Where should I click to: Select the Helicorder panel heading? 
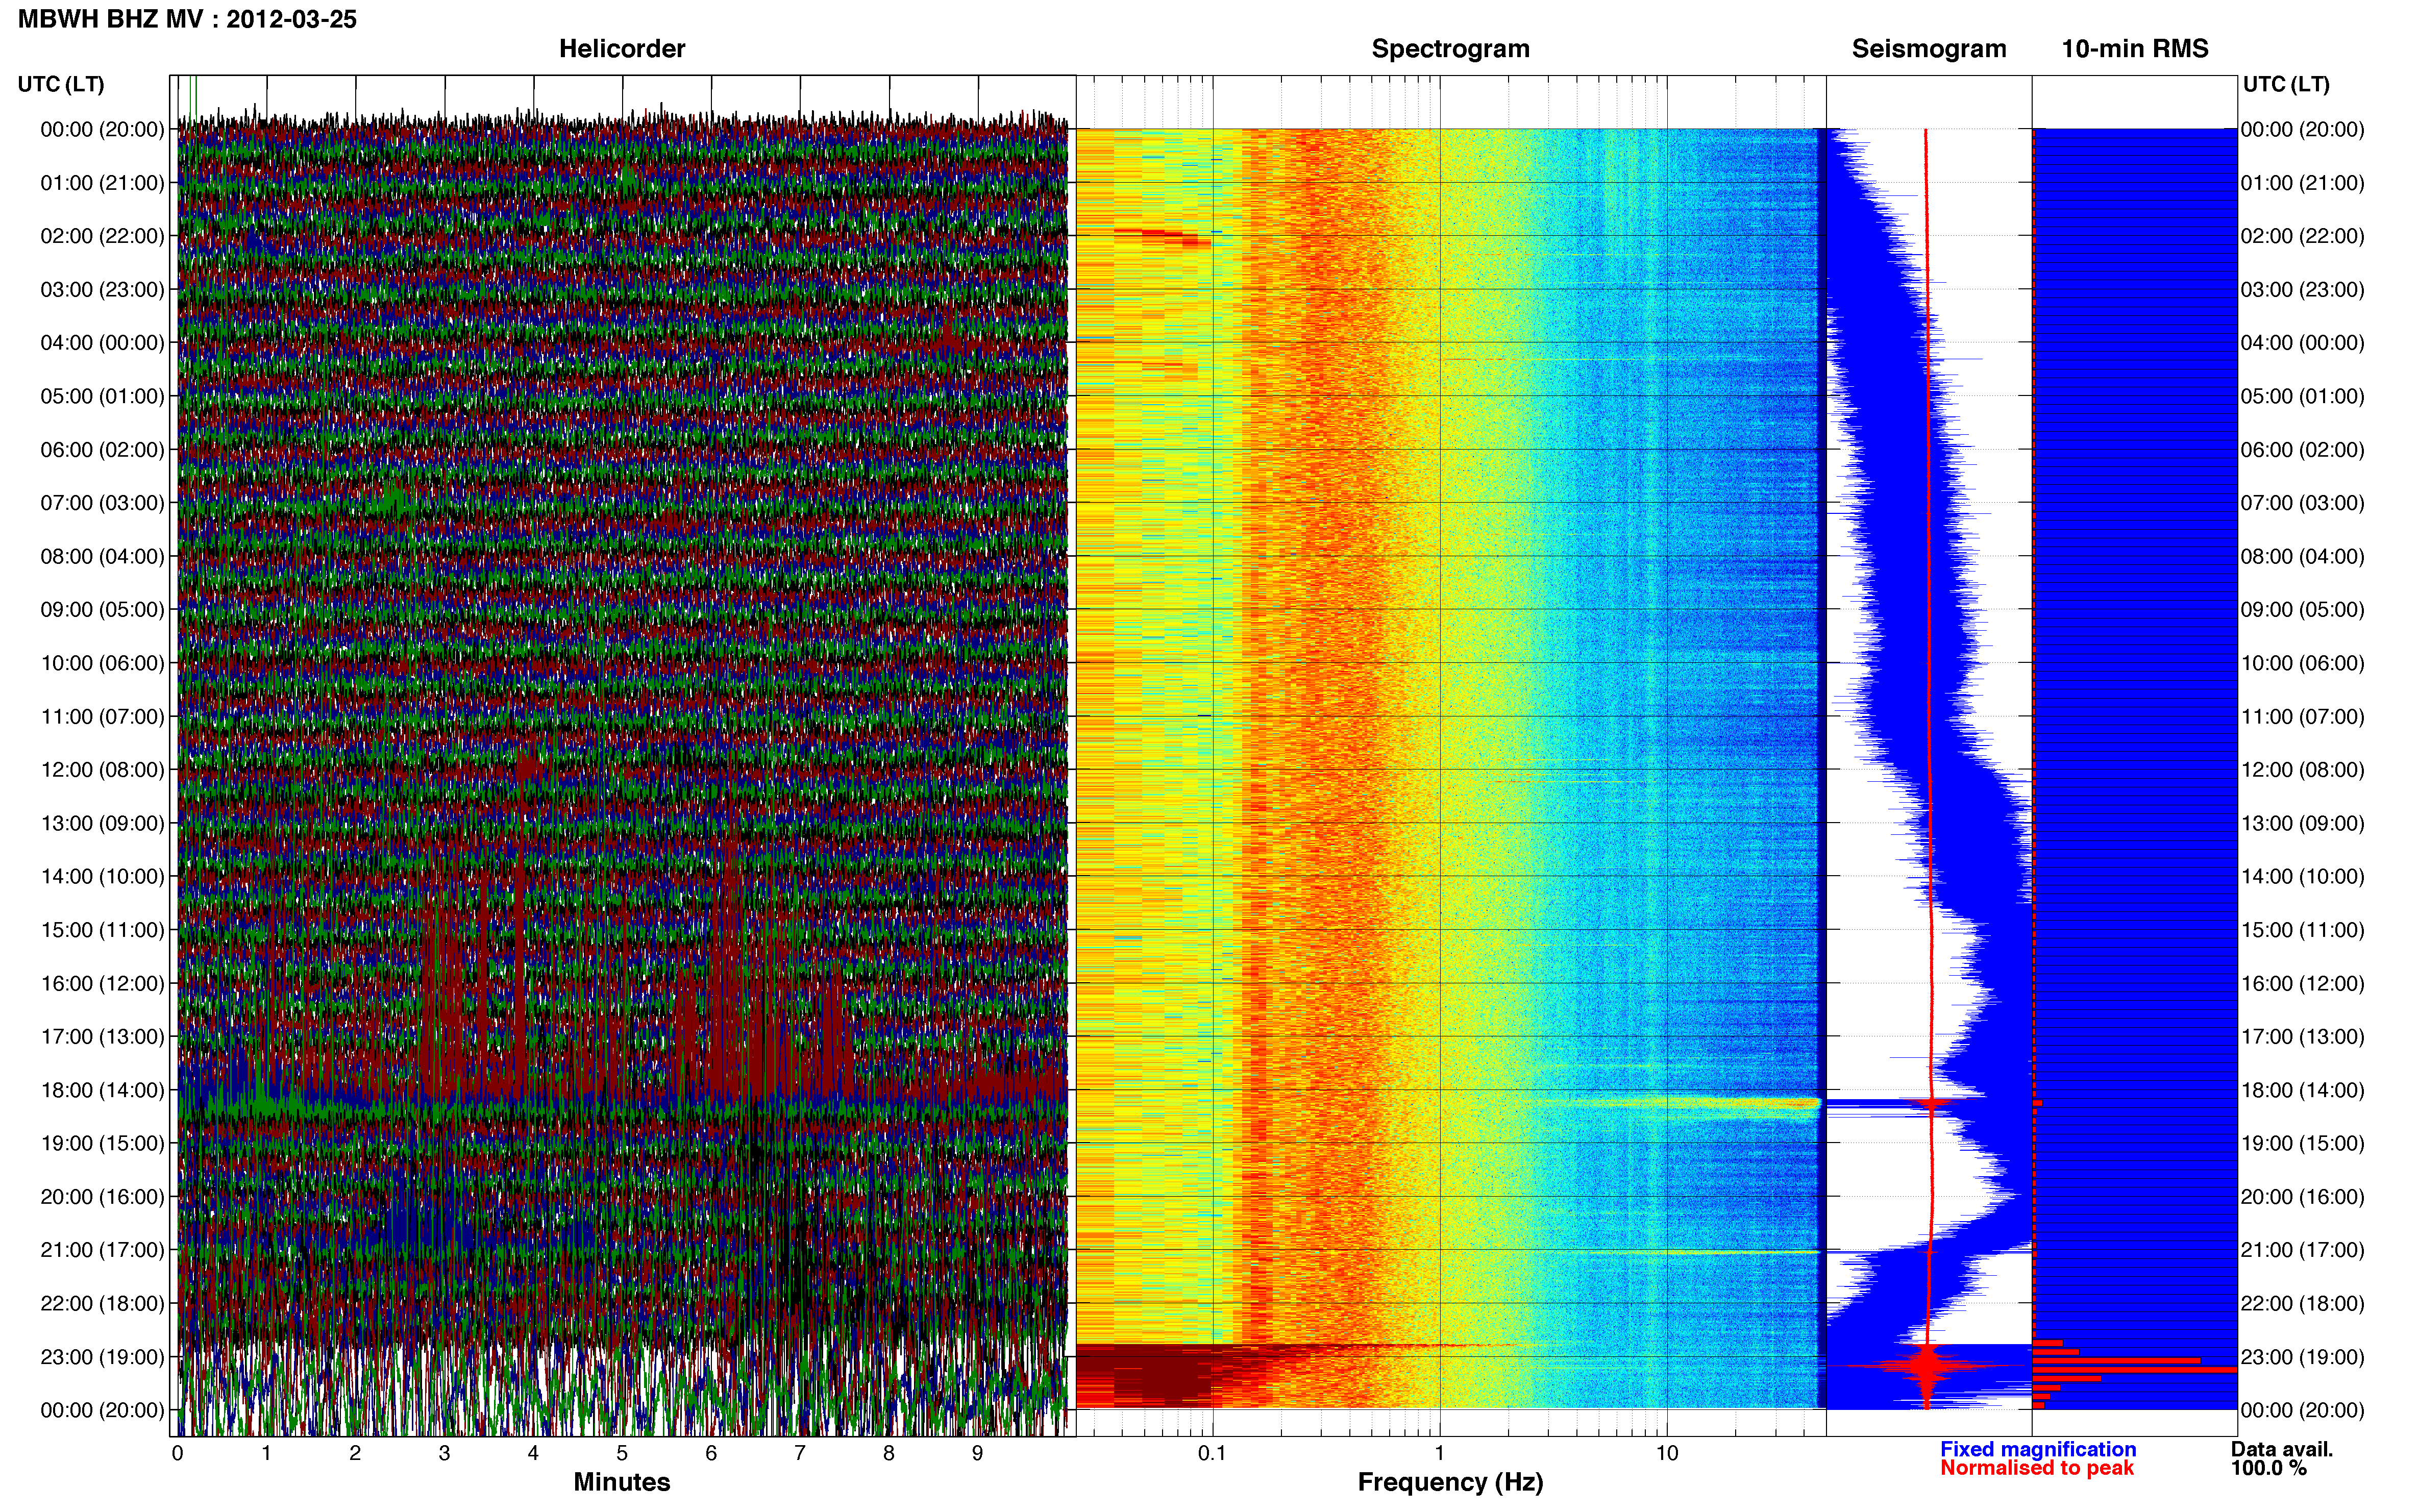622,49
